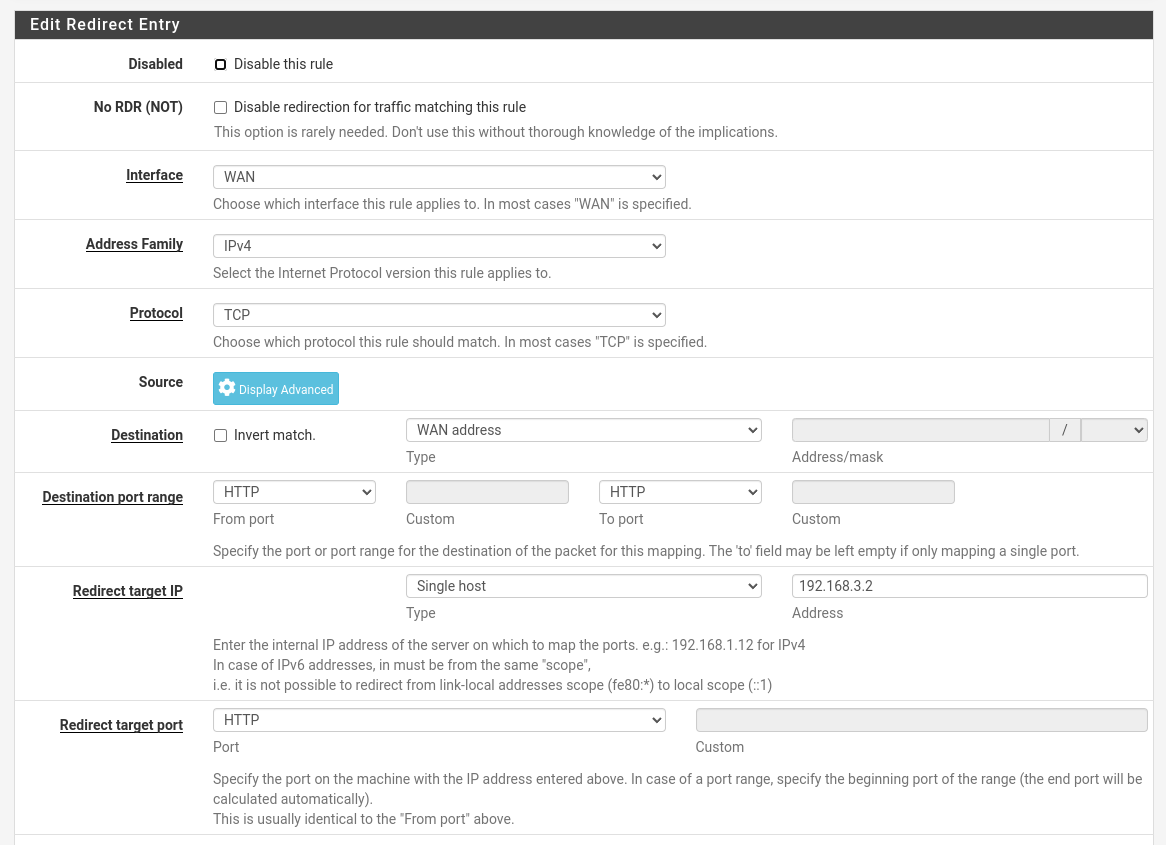Open the Destination subnet mask dropdown
Screen dimensions: 1166x845
[1114, 430]
